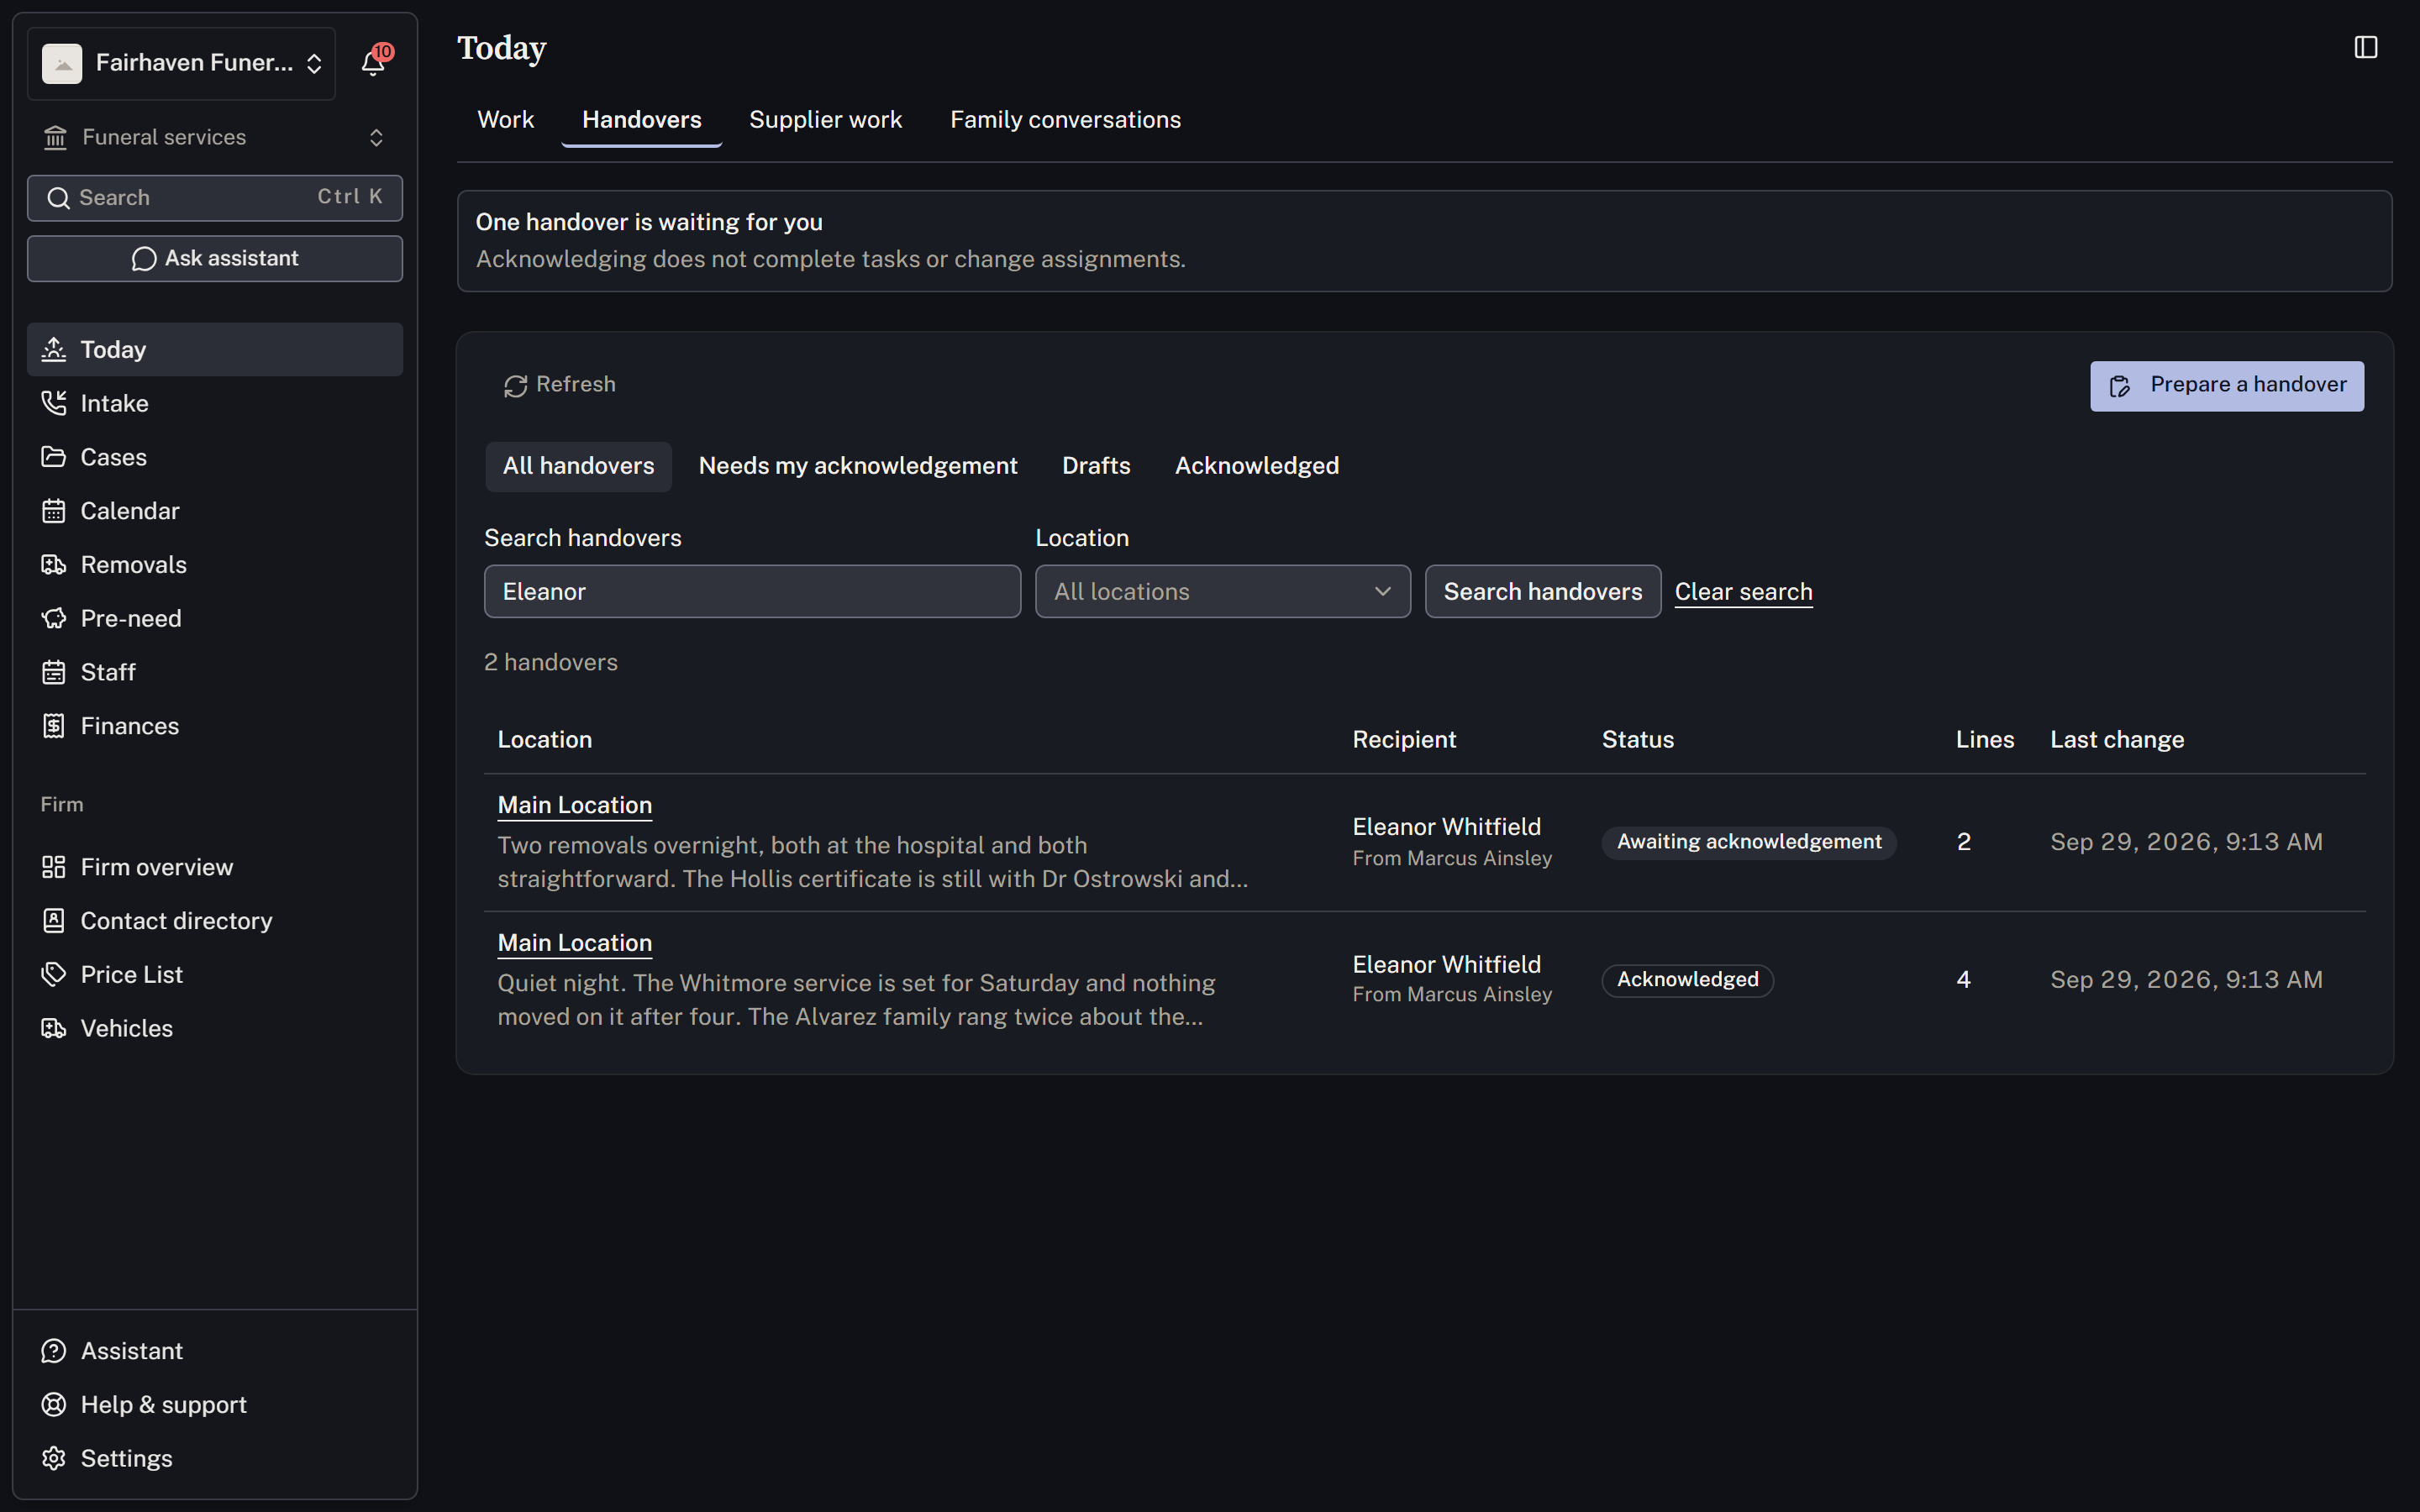Select the Handovers tab
This screenshot has height=1512, width=2420.
(641, 120)
